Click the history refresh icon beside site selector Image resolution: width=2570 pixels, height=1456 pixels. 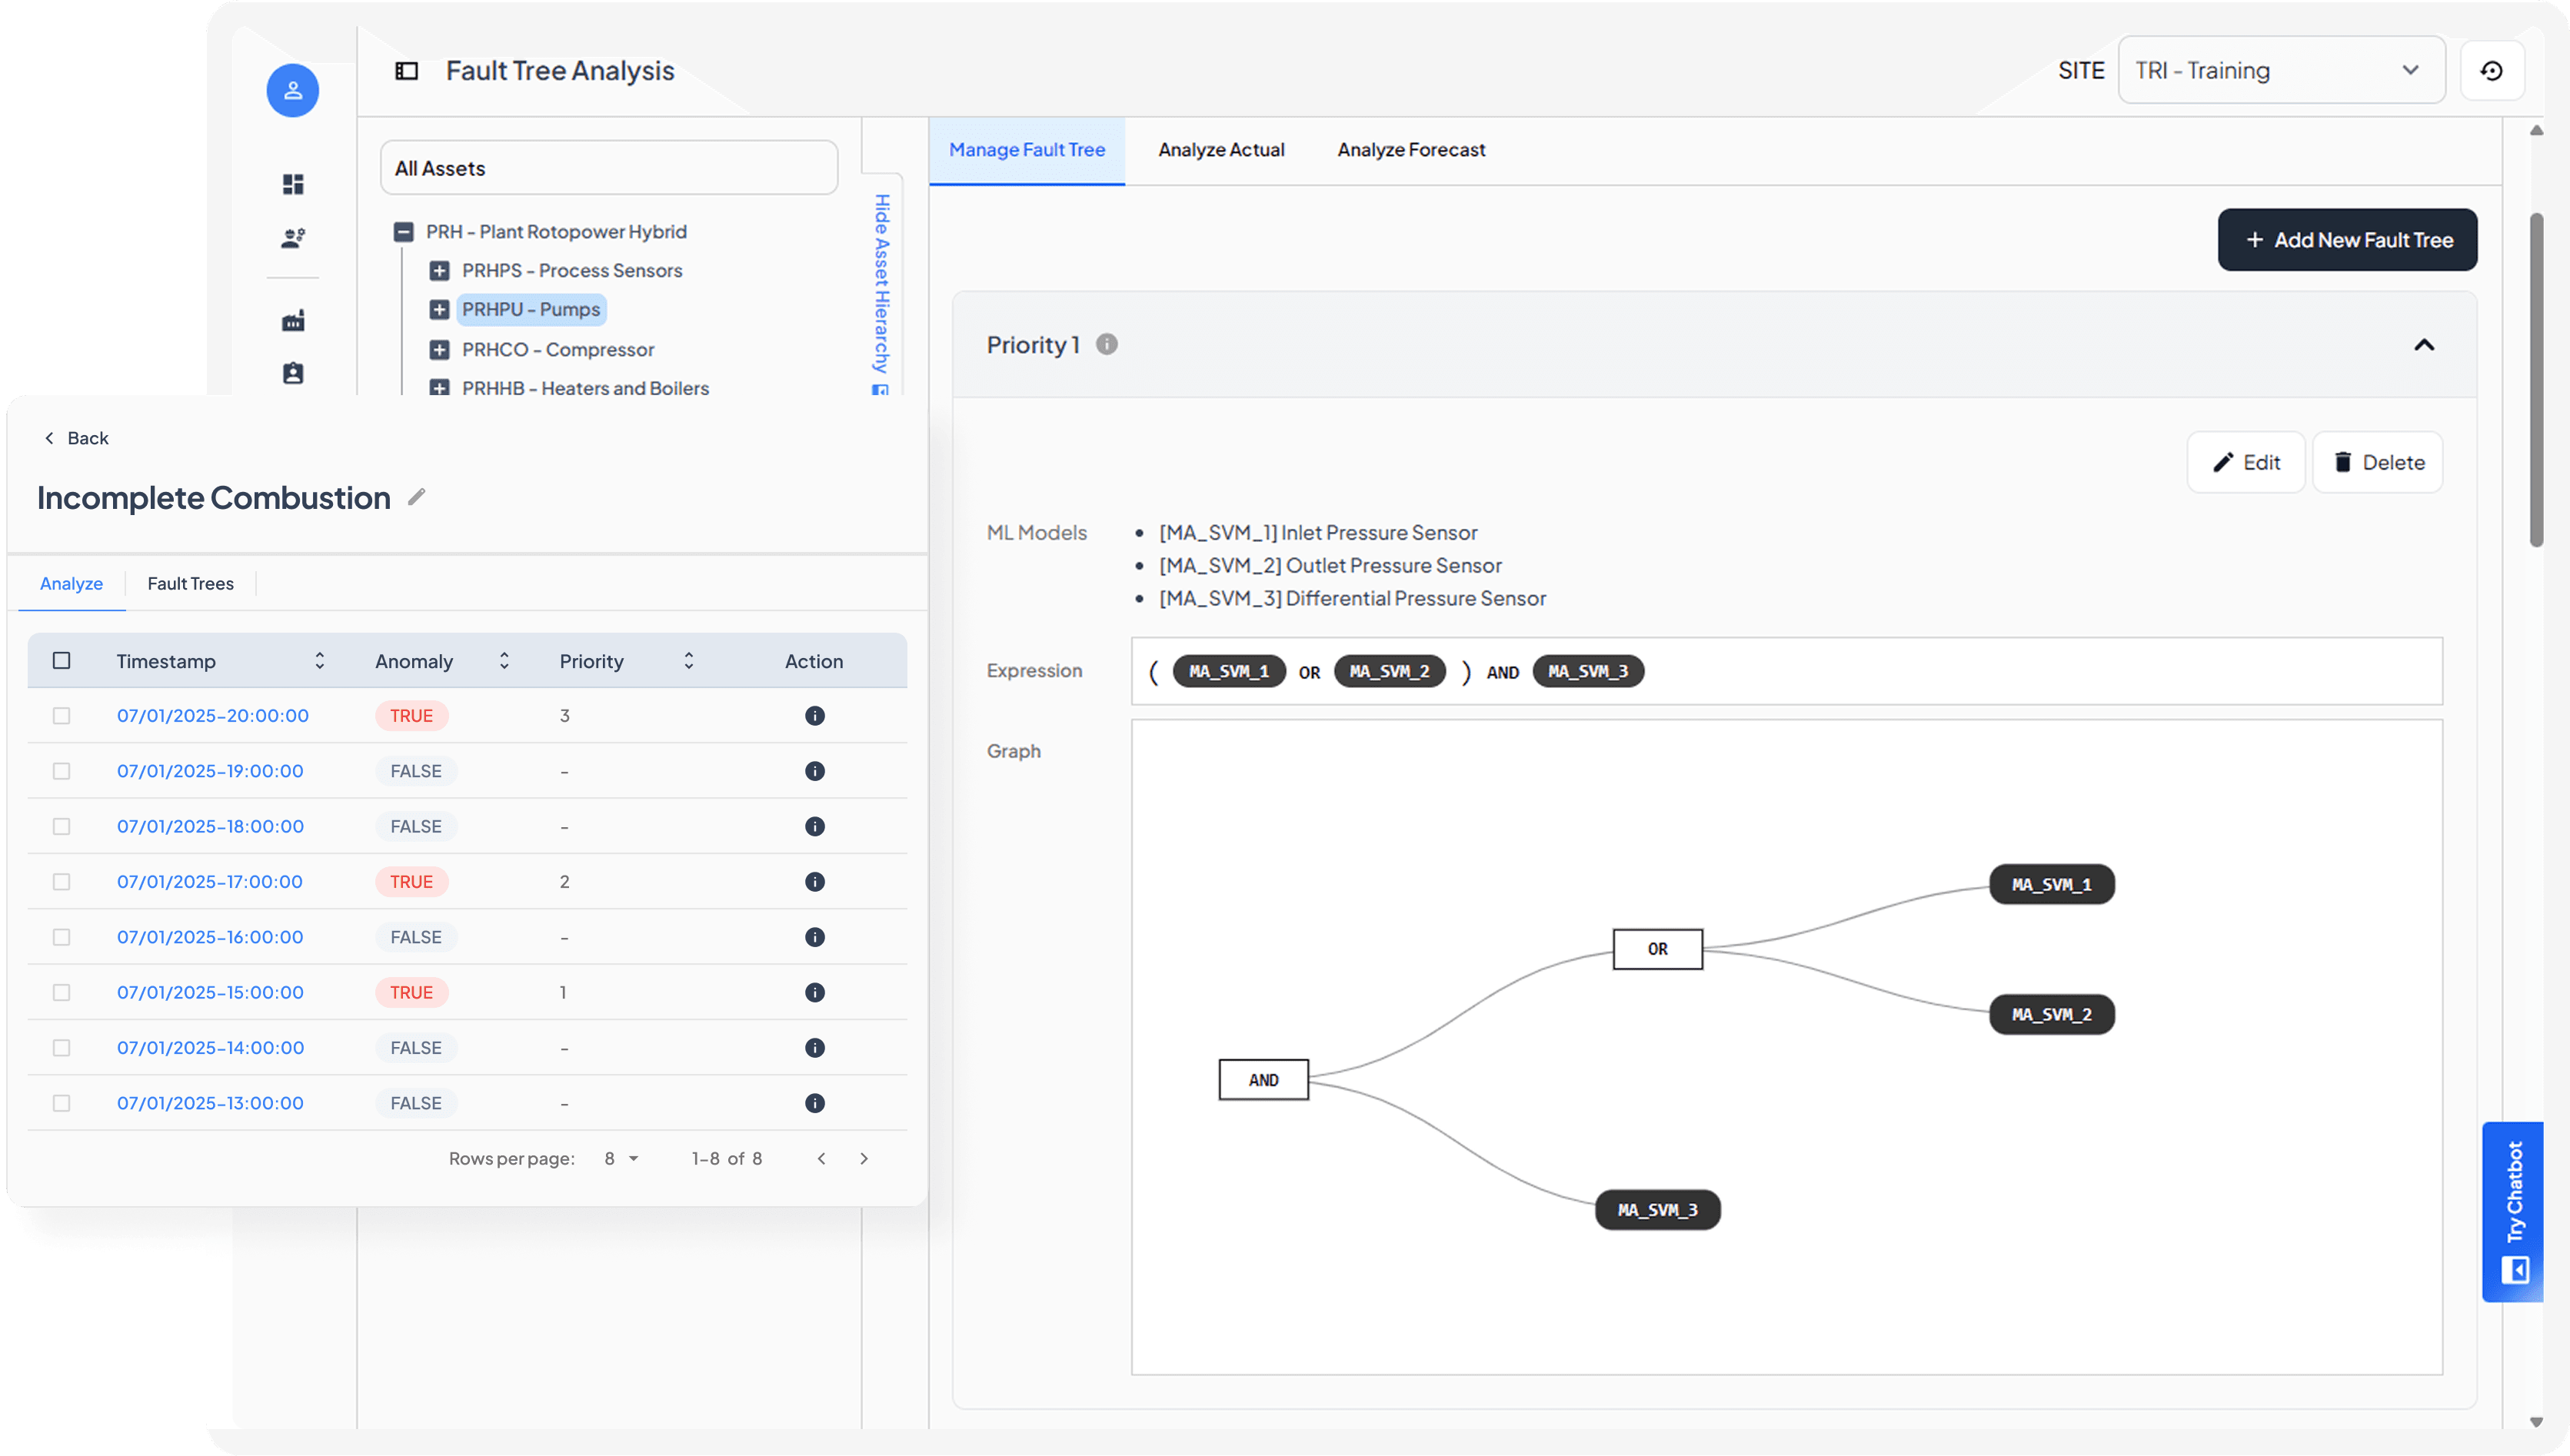click(x=2491, y=71)
